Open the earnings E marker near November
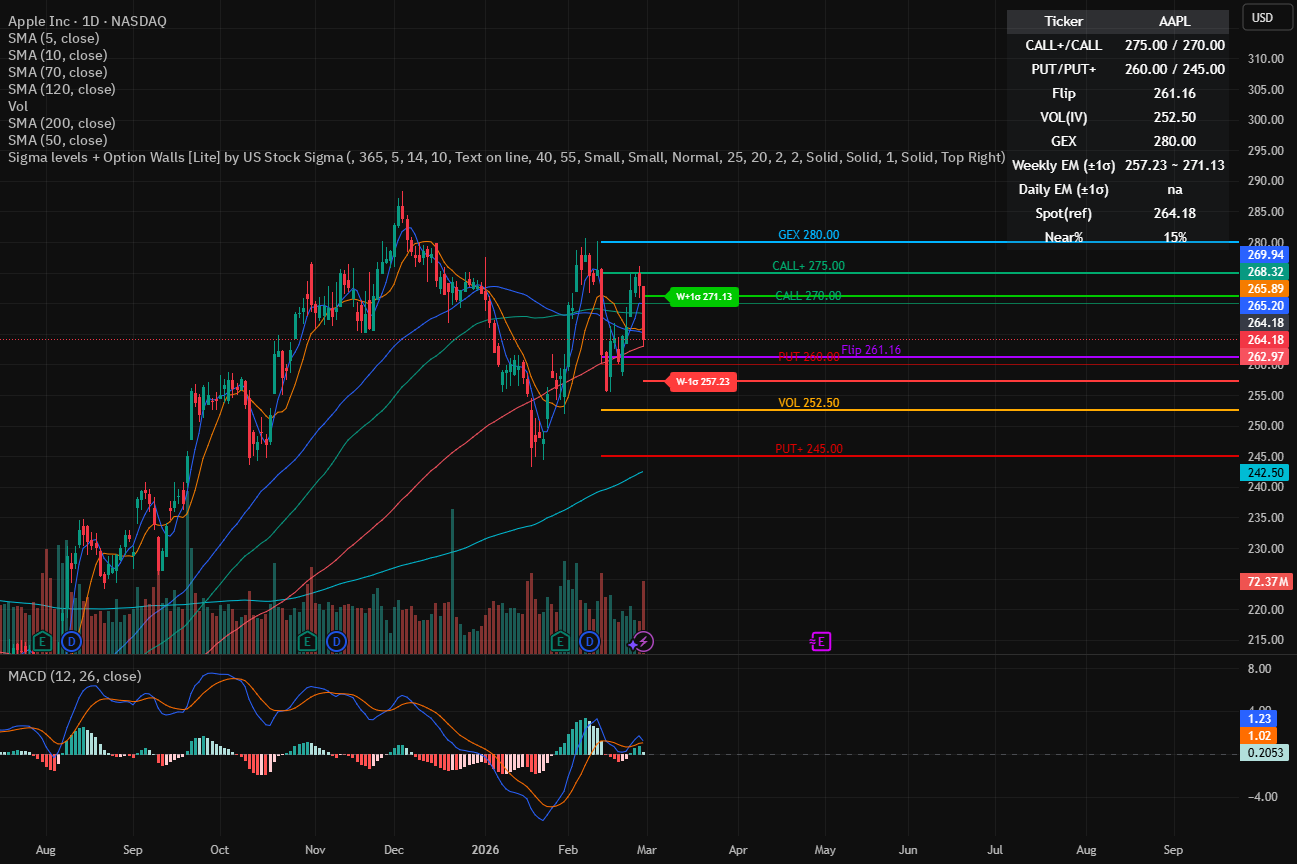 (308, 640)
